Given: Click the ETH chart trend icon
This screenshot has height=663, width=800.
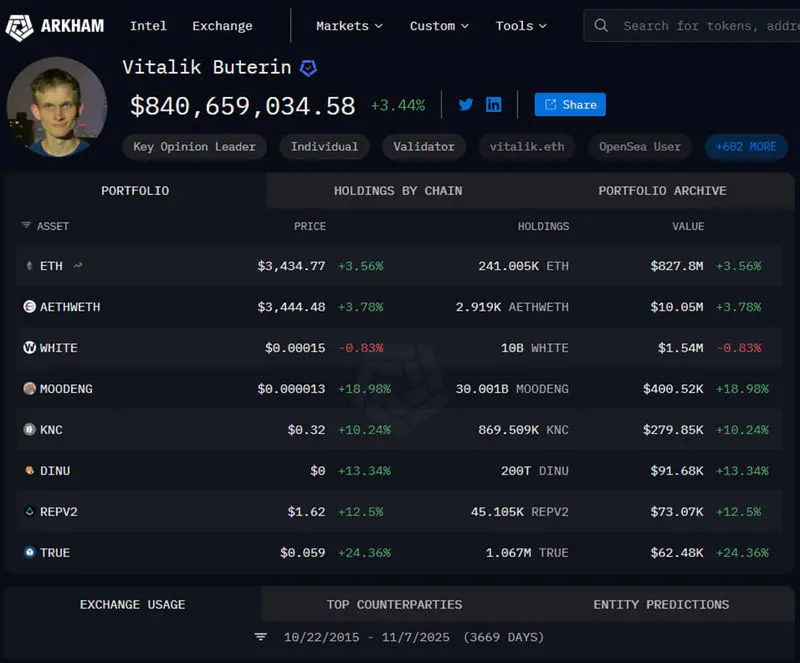Looking at the screenshot, I should click(x=78, y=266).
